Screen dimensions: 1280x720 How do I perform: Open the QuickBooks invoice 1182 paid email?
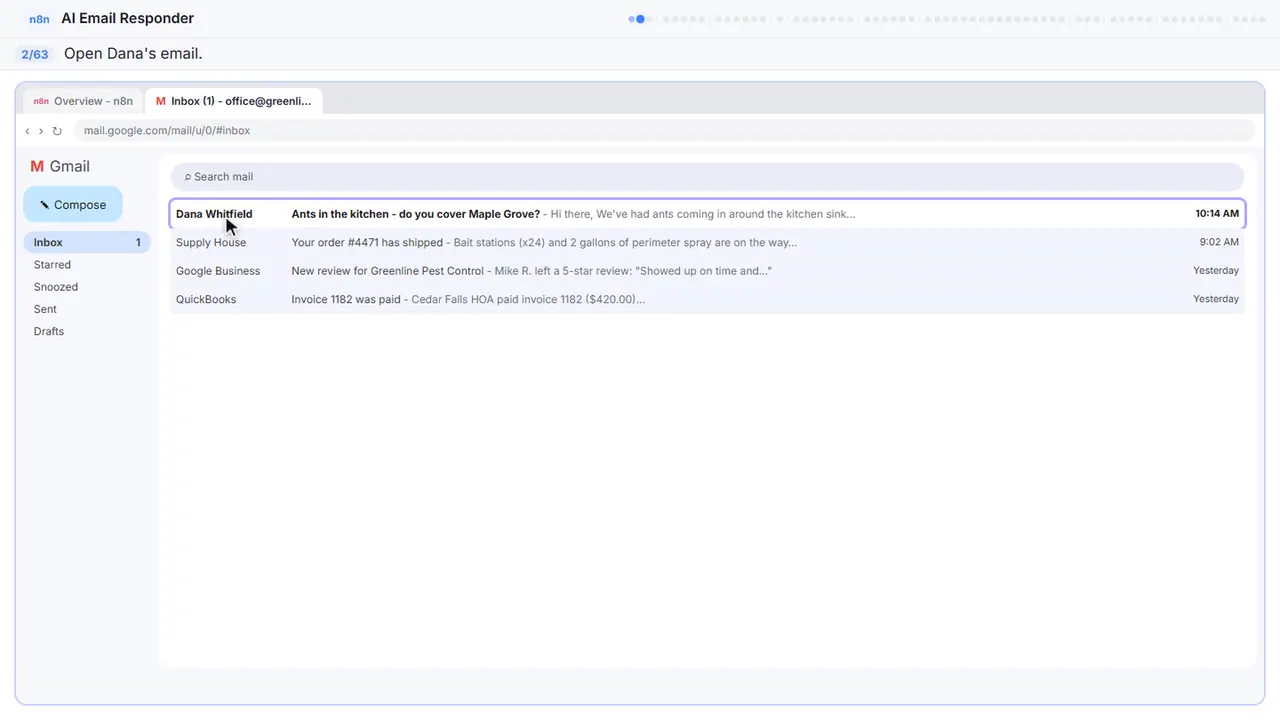pyautogui.click(x=707, y=299)
